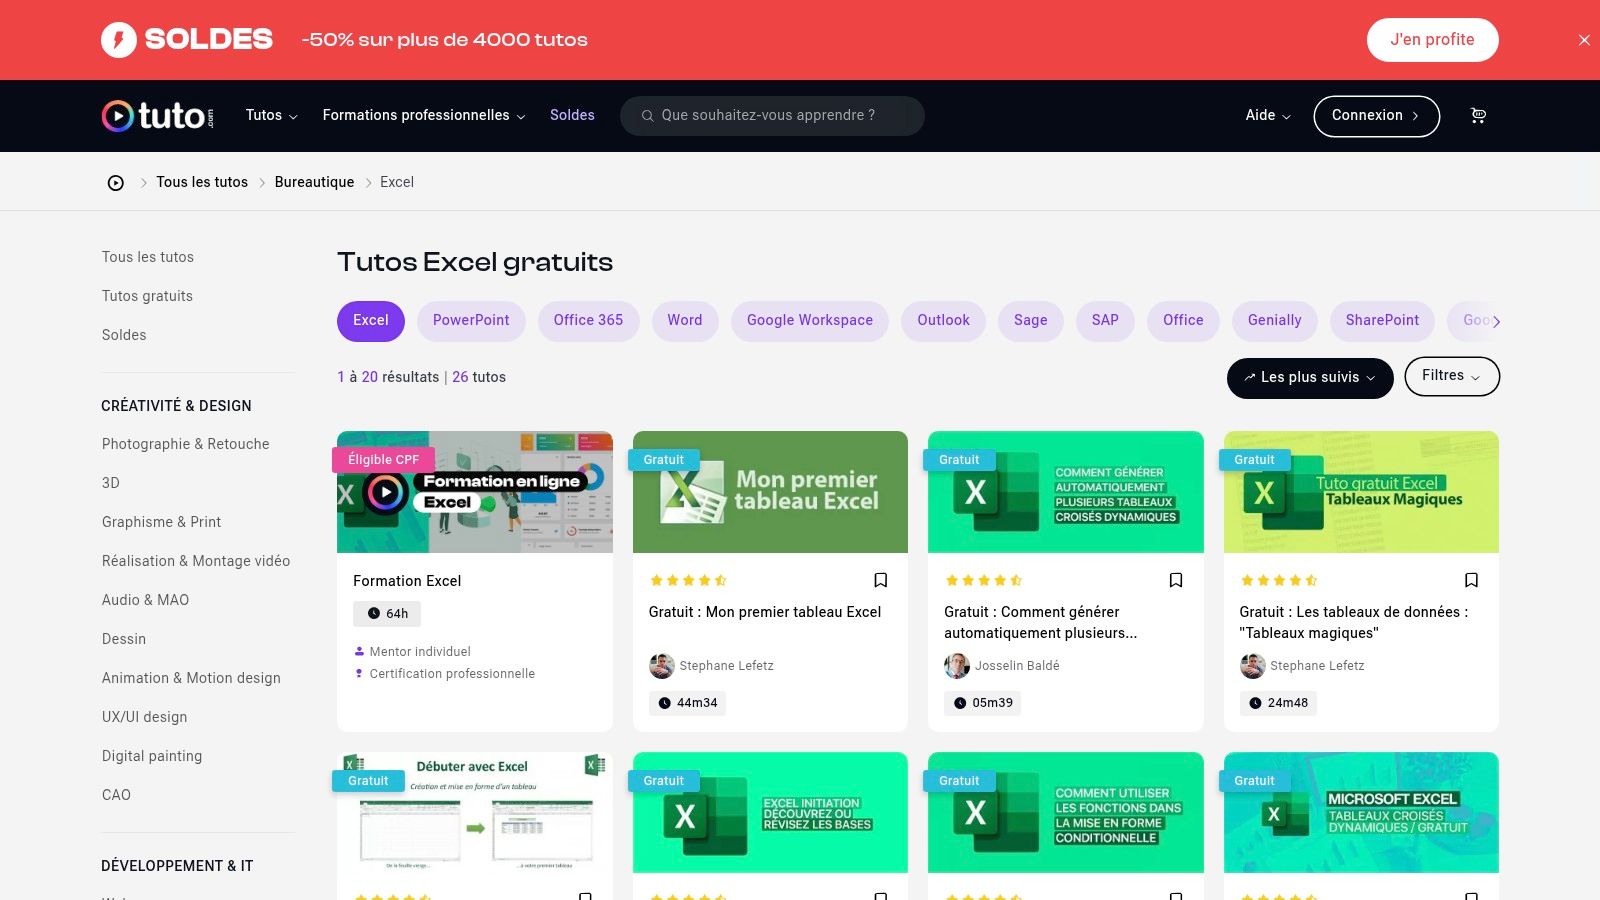The image size is (1600, 900).
Task: Click the Josselin Baldé author name
Action: click(x=1017, y=666)
